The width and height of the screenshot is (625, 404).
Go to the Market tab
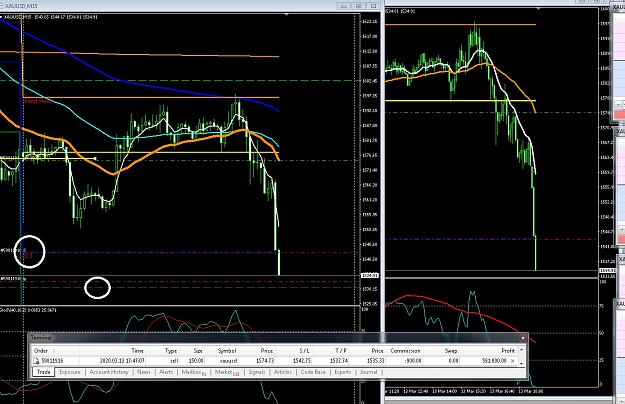(226, 372)
